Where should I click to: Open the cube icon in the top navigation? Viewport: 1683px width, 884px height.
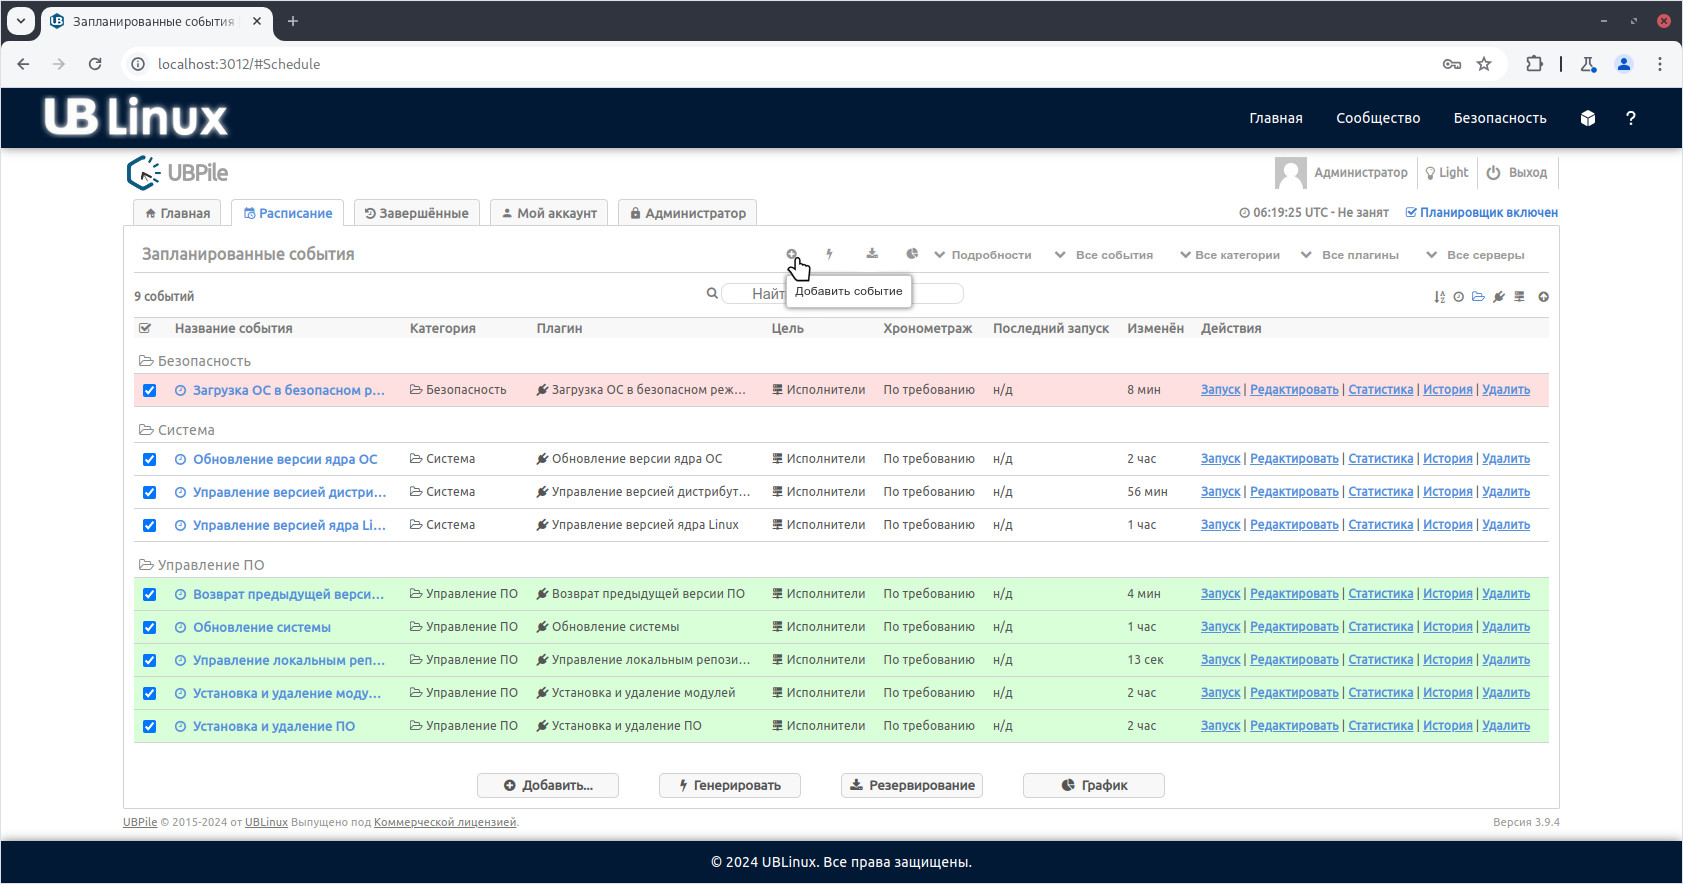pyautogui.click(x=1587, y=118)
